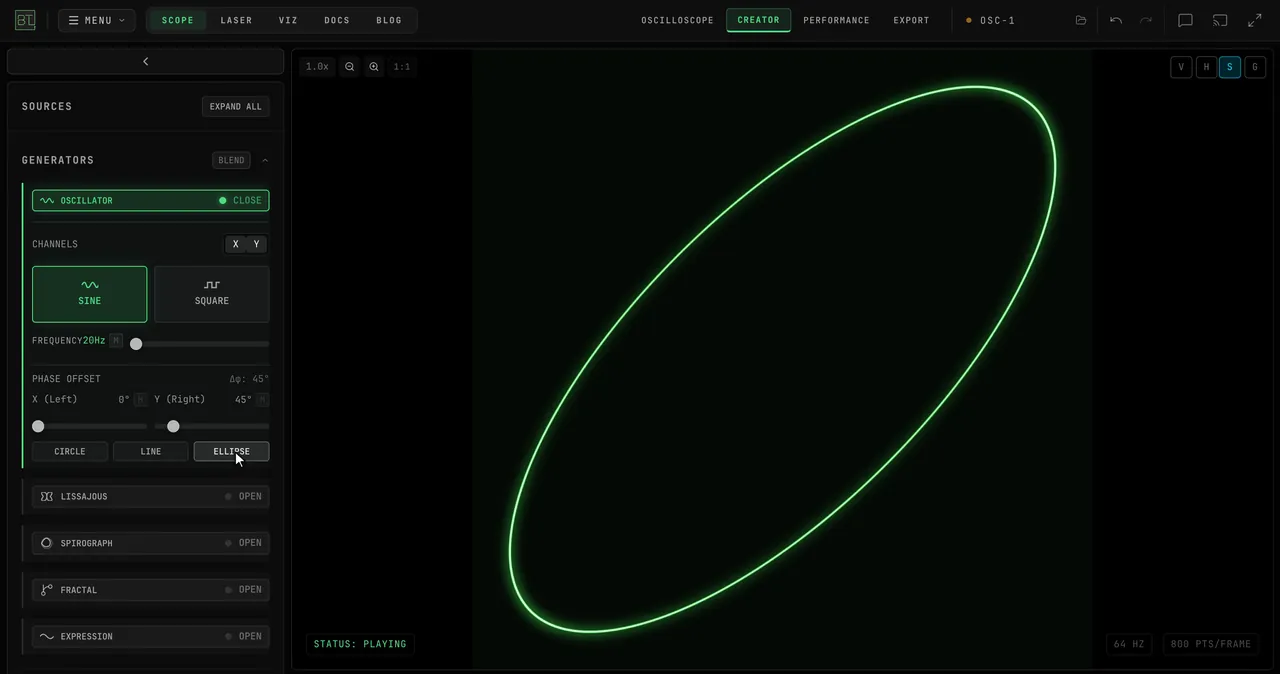Toggle the G view button
Viewport: 1280px width, 674px height.
pos(1255,67)
